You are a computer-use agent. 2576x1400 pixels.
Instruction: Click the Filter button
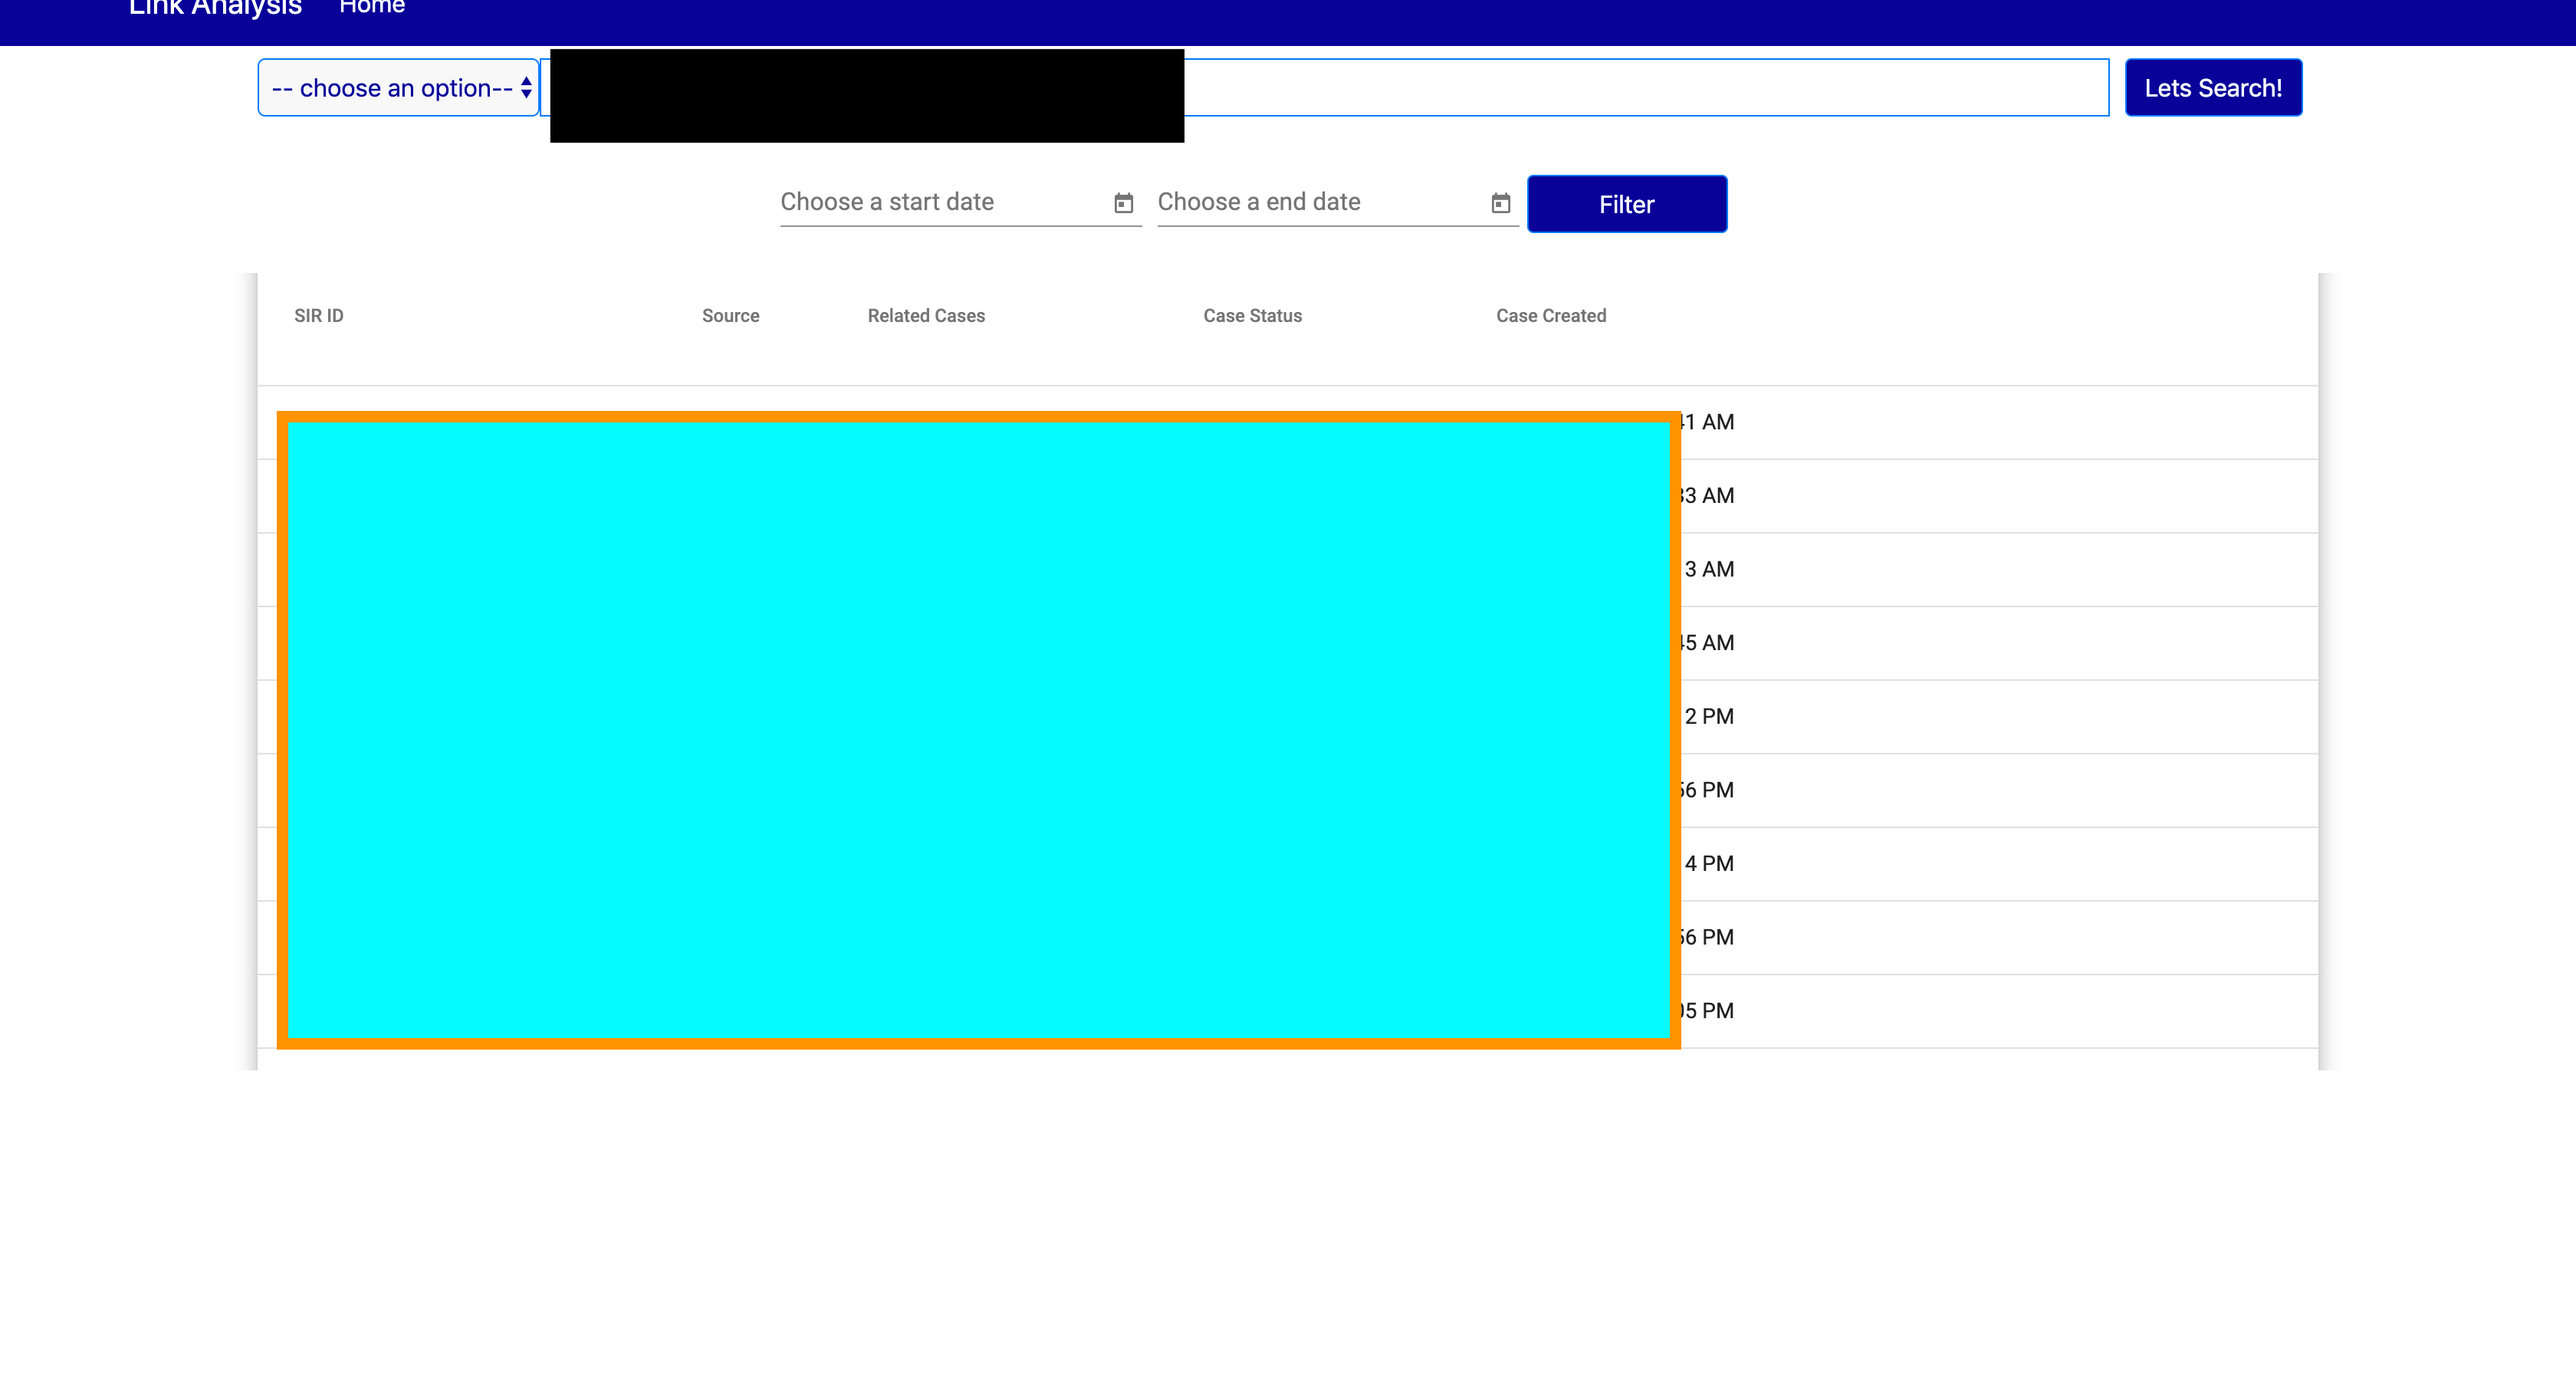click(x=1626, y=204)
